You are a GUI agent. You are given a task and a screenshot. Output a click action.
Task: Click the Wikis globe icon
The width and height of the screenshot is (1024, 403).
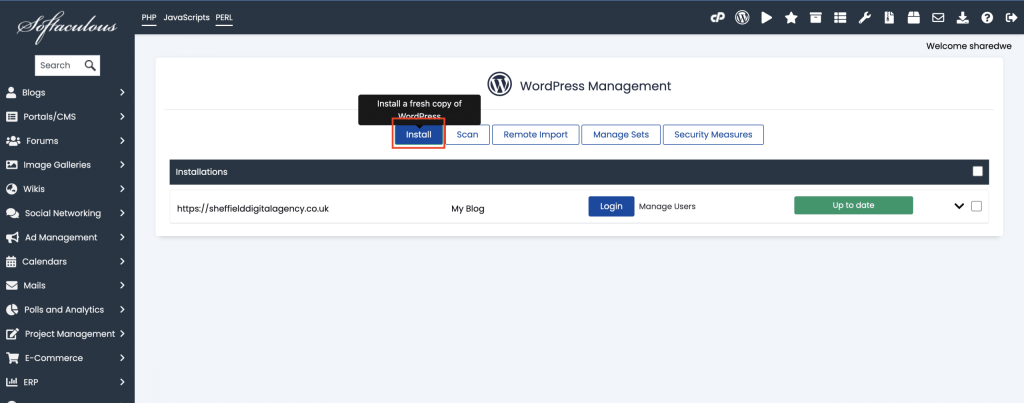11,189
